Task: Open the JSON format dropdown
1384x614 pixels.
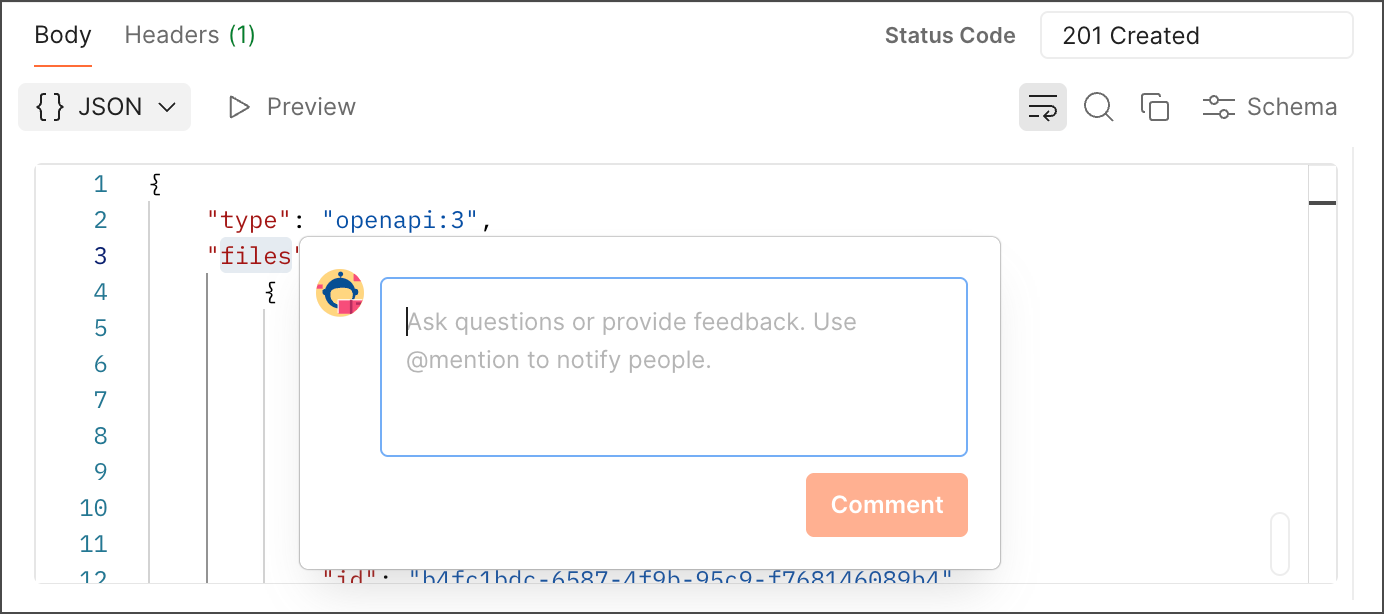Action: coord(105,107)
